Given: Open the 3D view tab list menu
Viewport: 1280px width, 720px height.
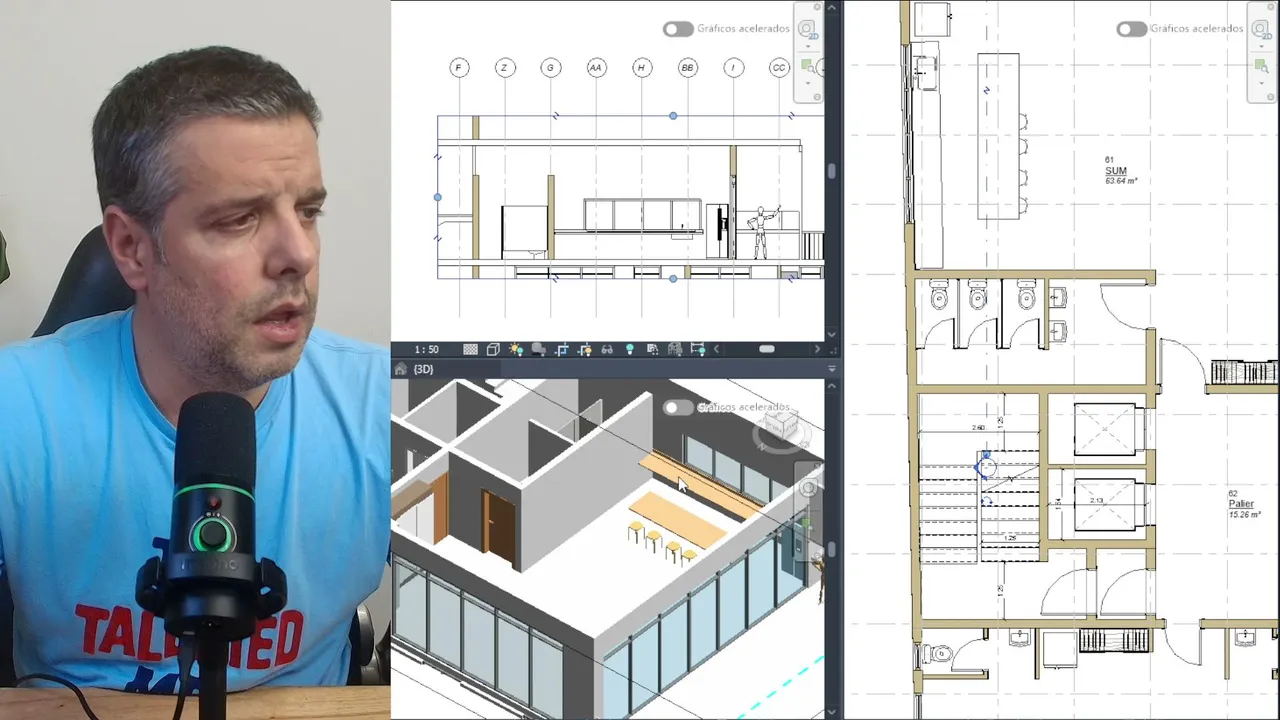Looking at the screenshot, I should tap(831, 369).
